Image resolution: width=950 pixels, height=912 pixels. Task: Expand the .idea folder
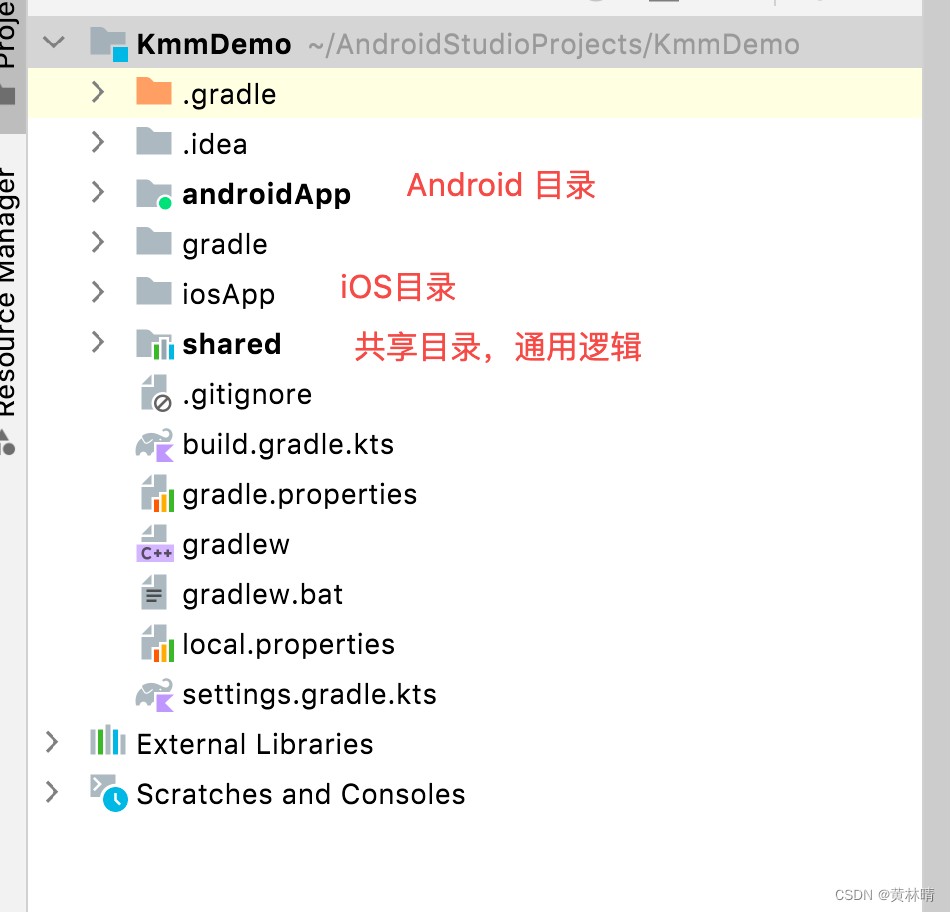[98, 142]
